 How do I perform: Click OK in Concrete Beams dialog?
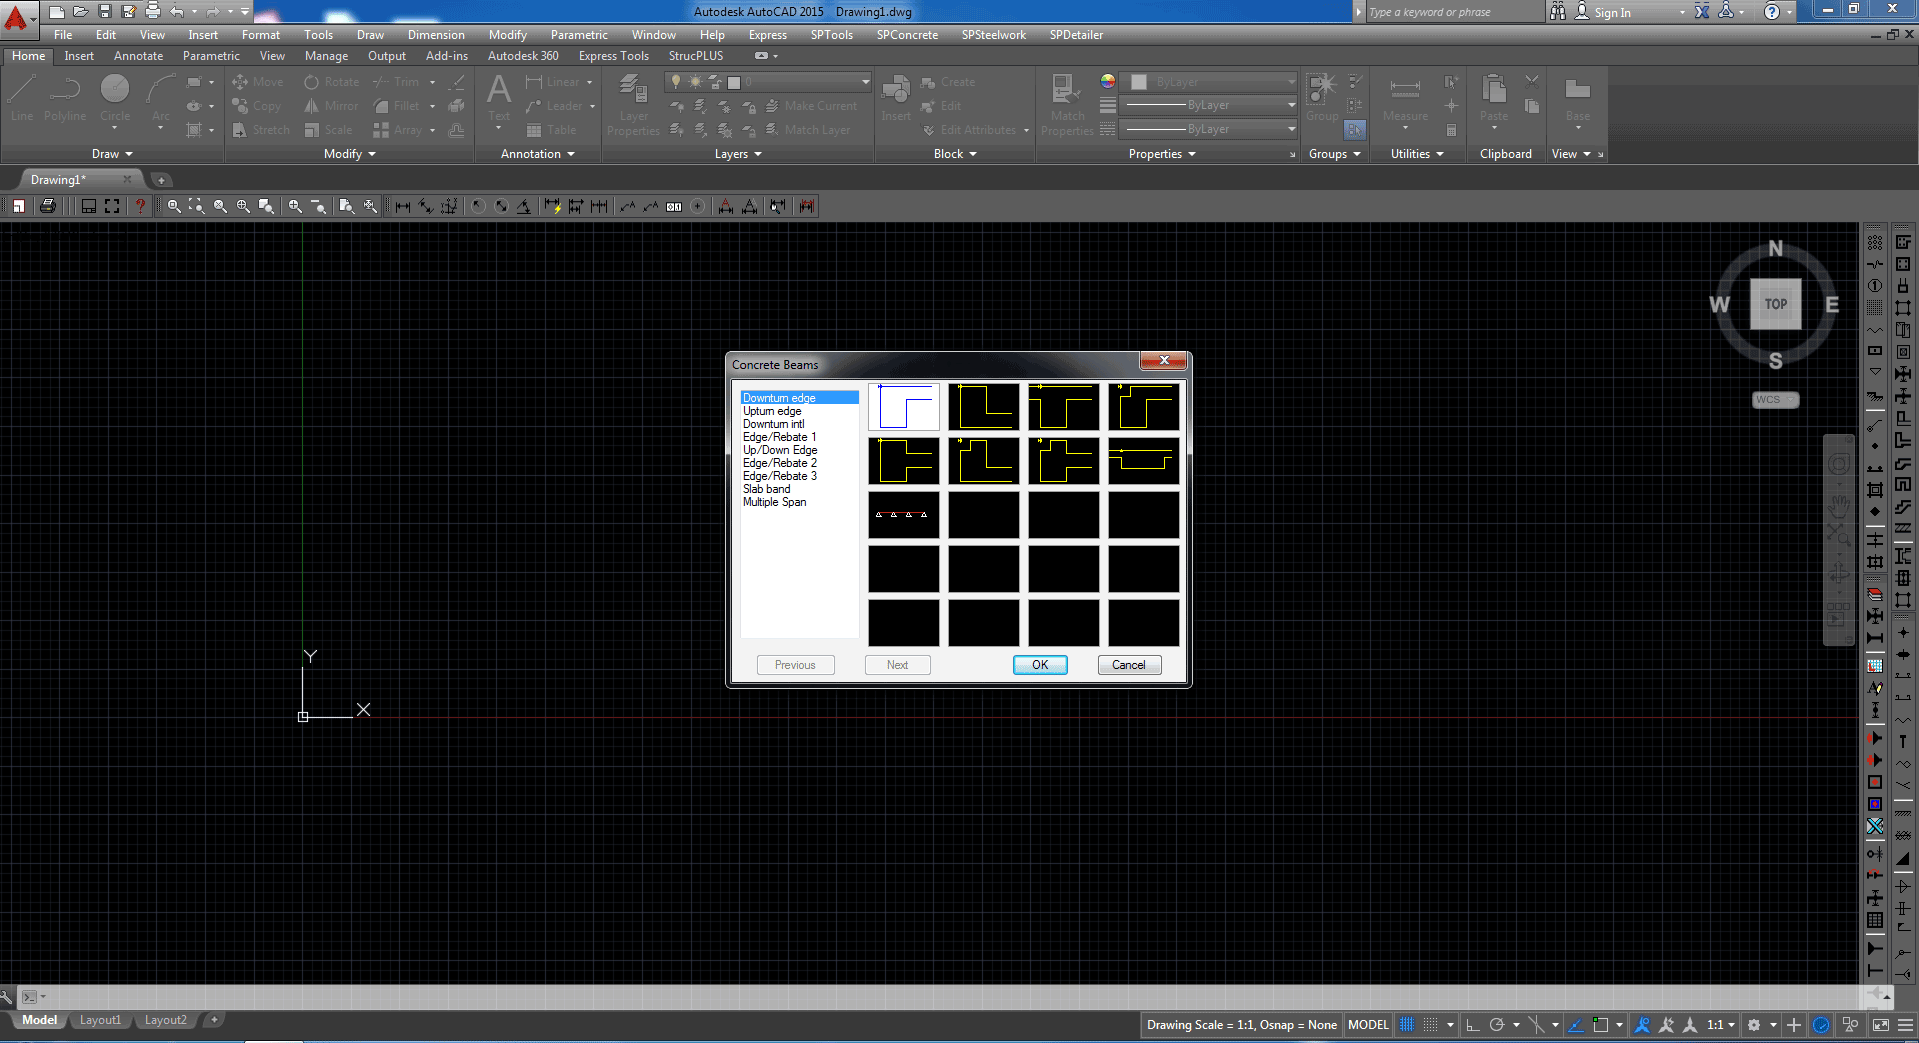tap(1040, 665)
